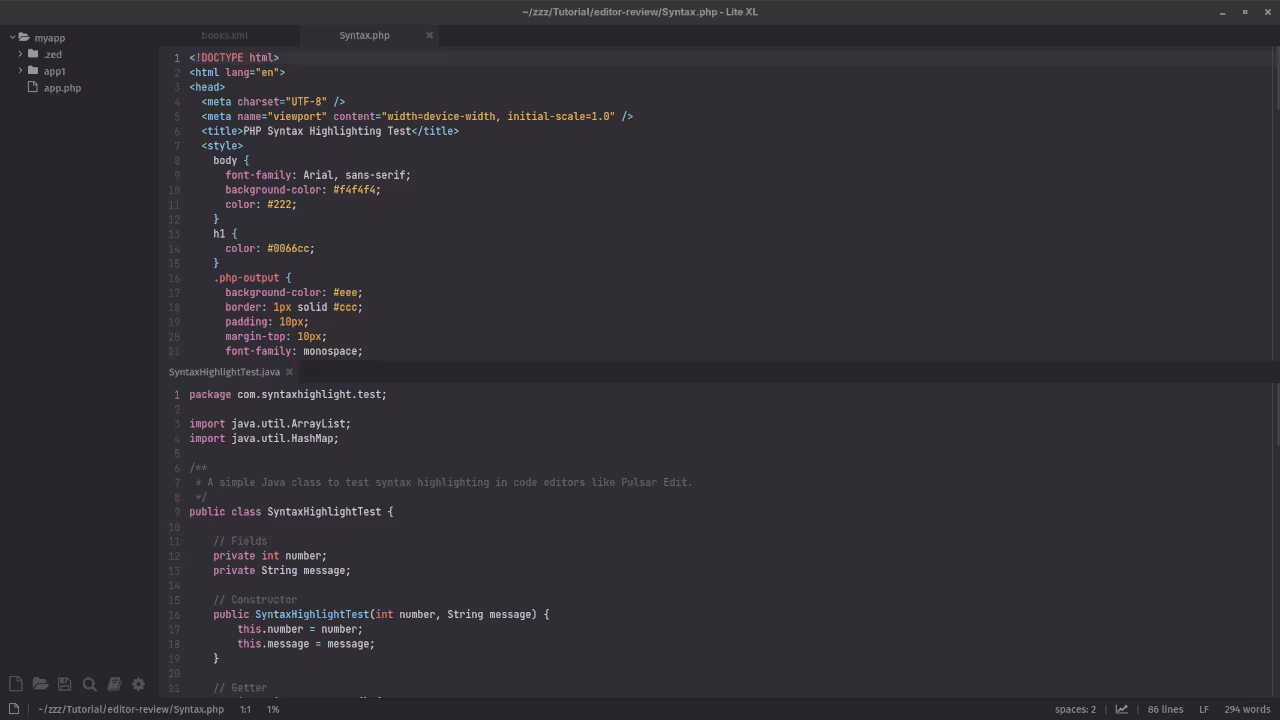Click the graph icon in the status bar
The height and width of the screenshot is (720, 1280).
[1121, 709]
